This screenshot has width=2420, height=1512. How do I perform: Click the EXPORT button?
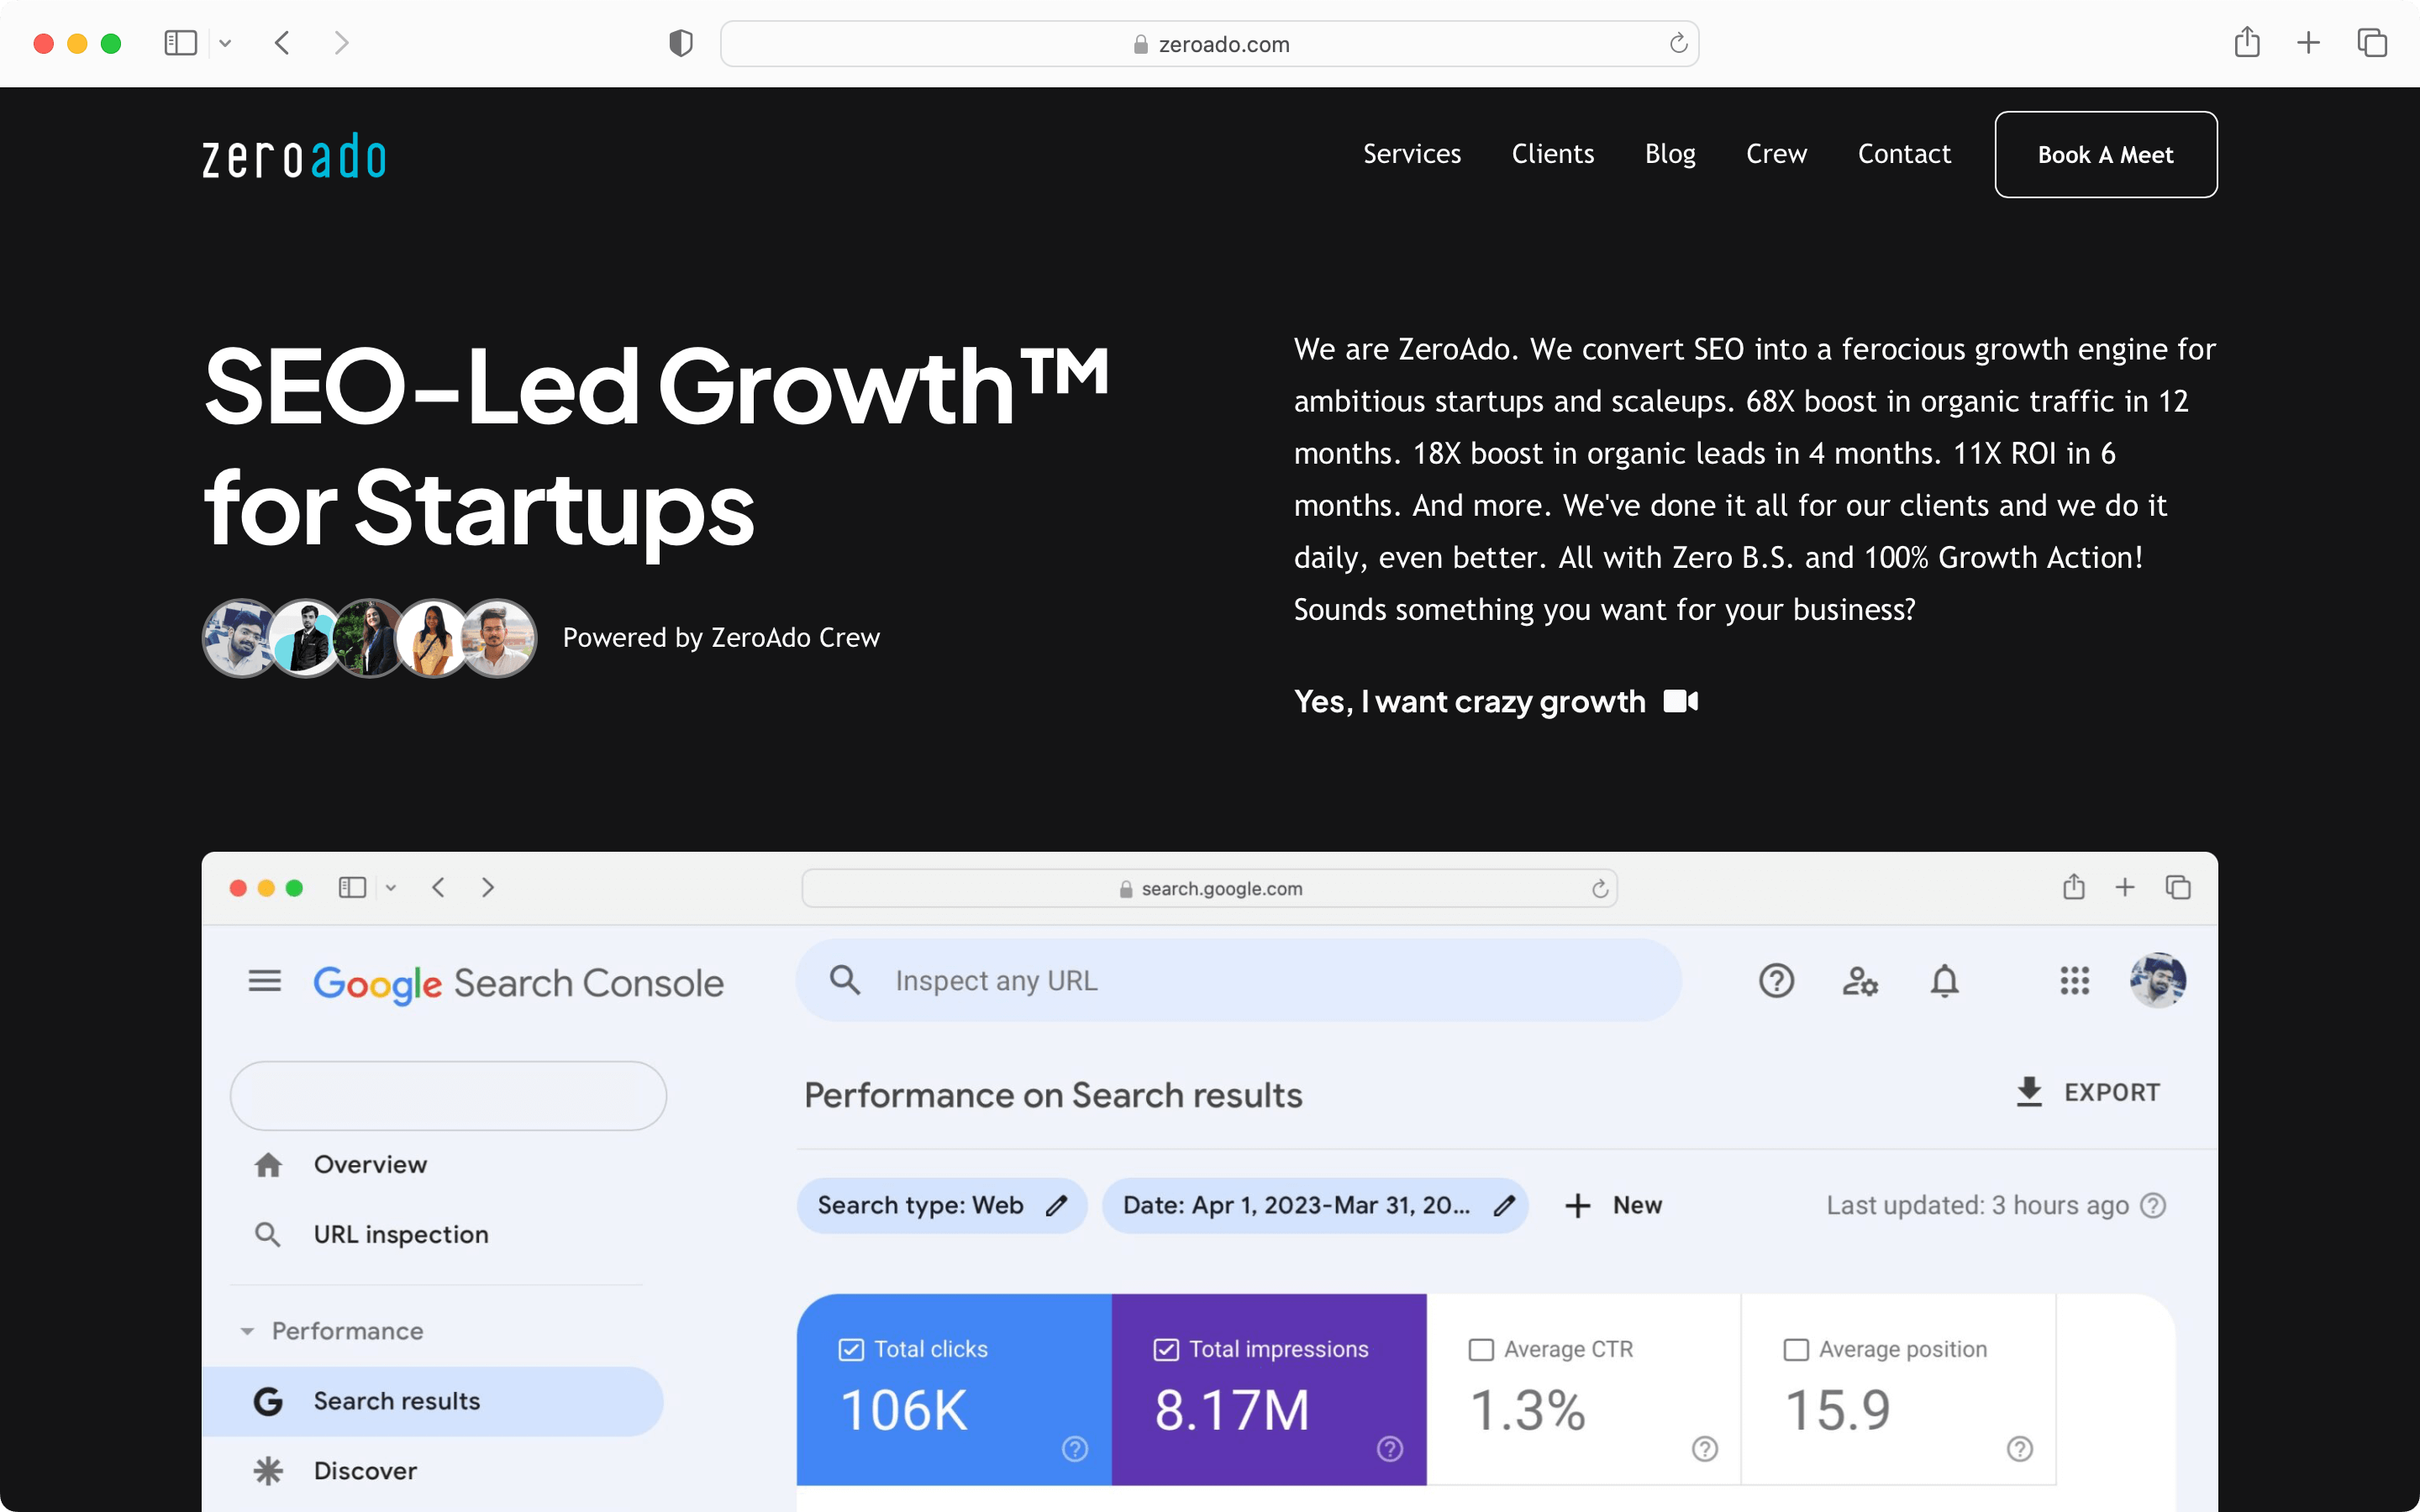pyautogui.click(x=2088, y=1092)
